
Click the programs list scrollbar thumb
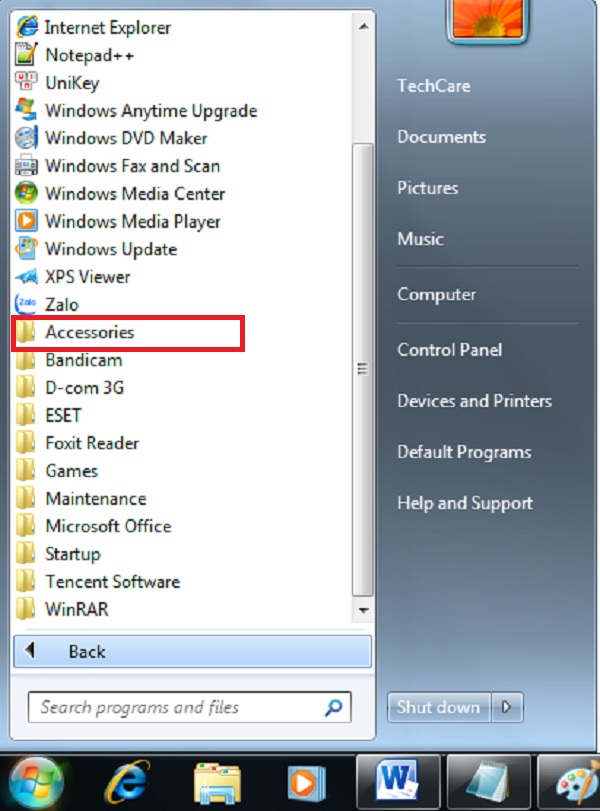(363, 365)
